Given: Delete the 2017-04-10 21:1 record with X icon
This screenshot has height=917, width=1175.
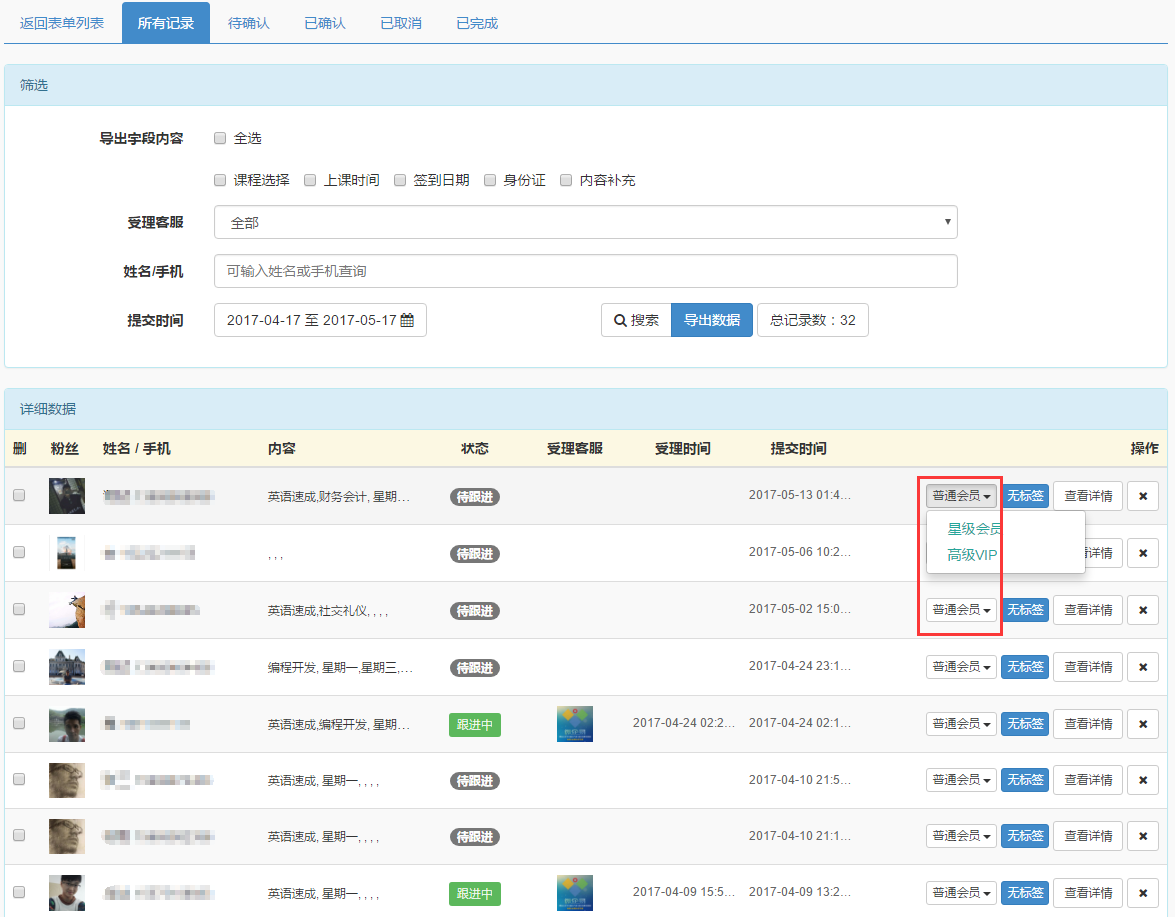Looking at the screenshot, I should tap(1143, 836).
